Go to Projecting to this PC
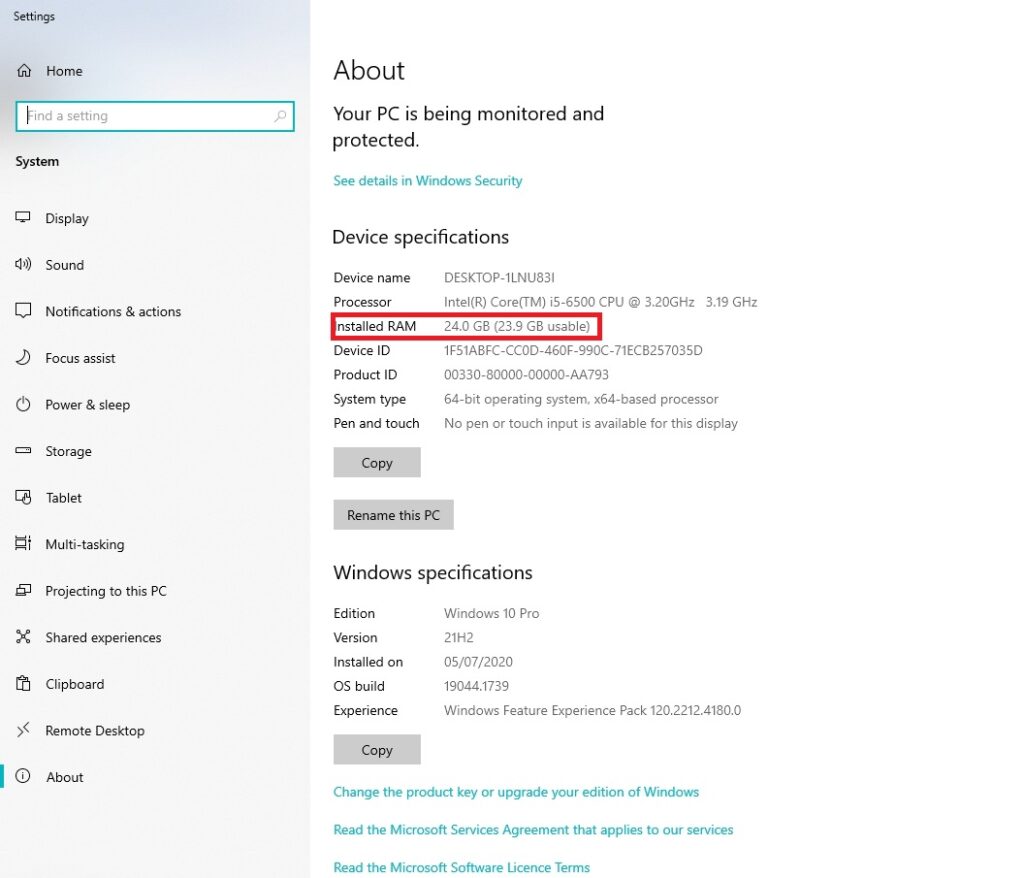Viewport: 1024px width, 878px height. [x=106, y=591]
